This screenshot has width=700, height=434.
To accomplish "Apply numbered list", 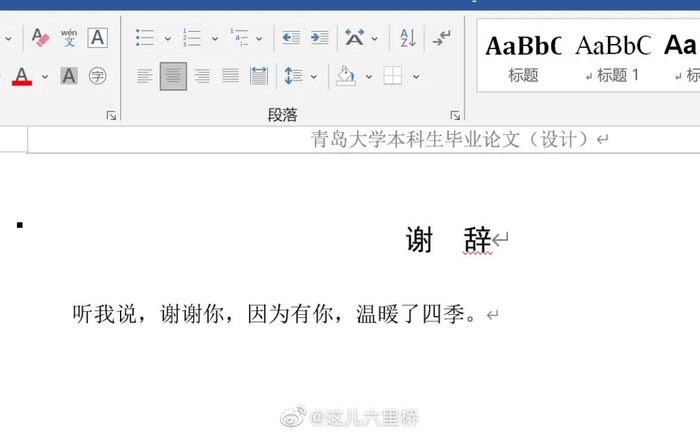I will tap(192, 38).
